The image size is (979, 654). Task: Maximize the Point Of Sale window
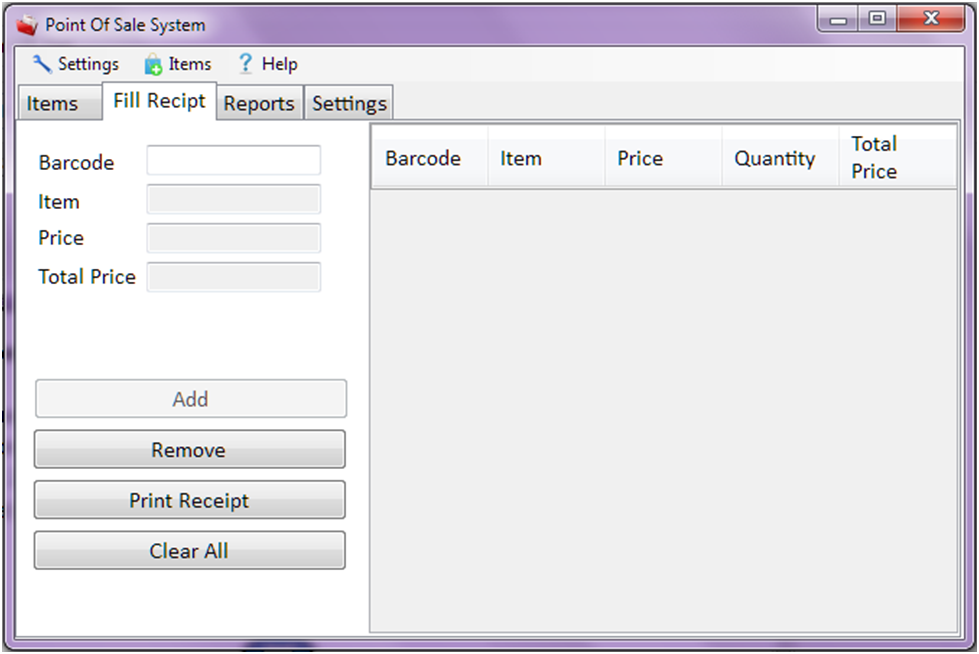tap(877, 19)
